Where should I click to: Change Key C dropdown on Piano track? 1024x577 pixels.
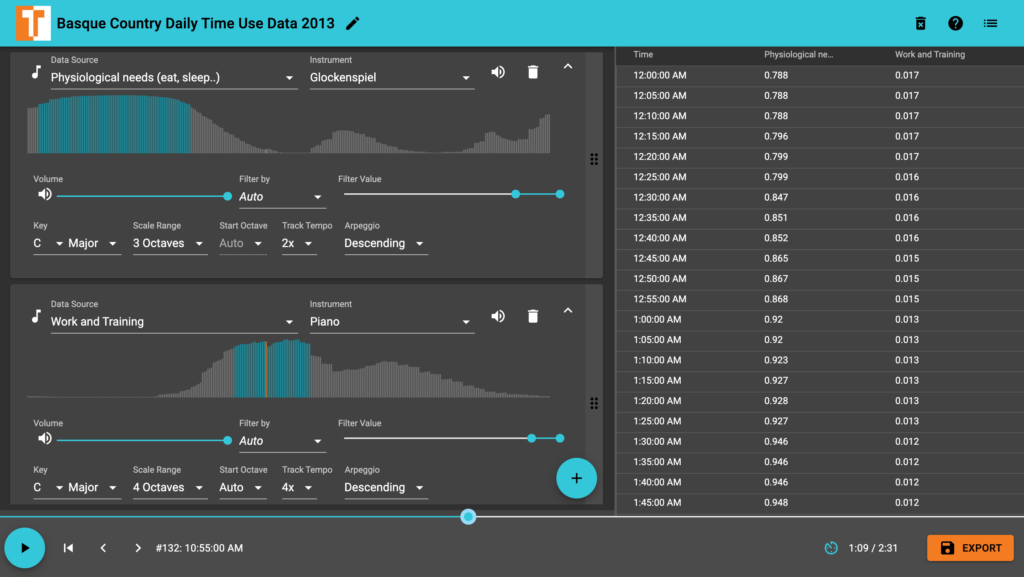tap(48, 488)
